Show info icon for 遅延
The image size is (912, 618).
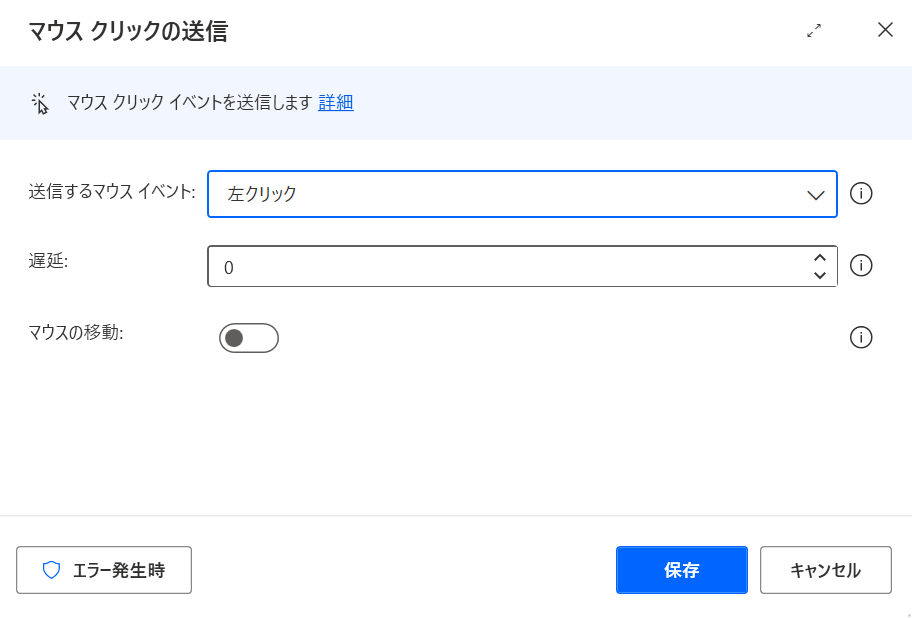(861, 266)
